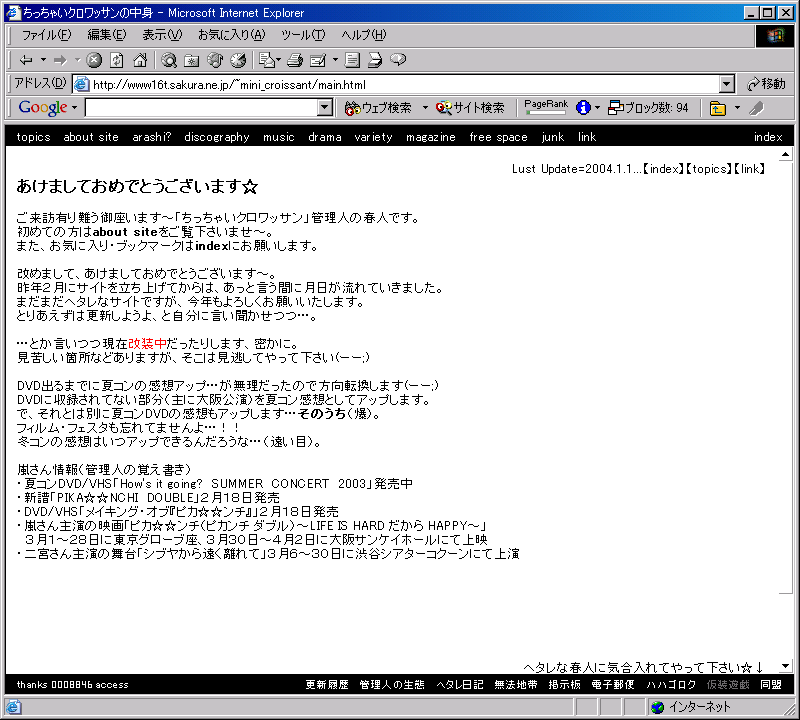Image resolution: width=800 pixels, height=720 pixels.
Task: Expand the page info dropdown arrow
Action: (597, 108)
